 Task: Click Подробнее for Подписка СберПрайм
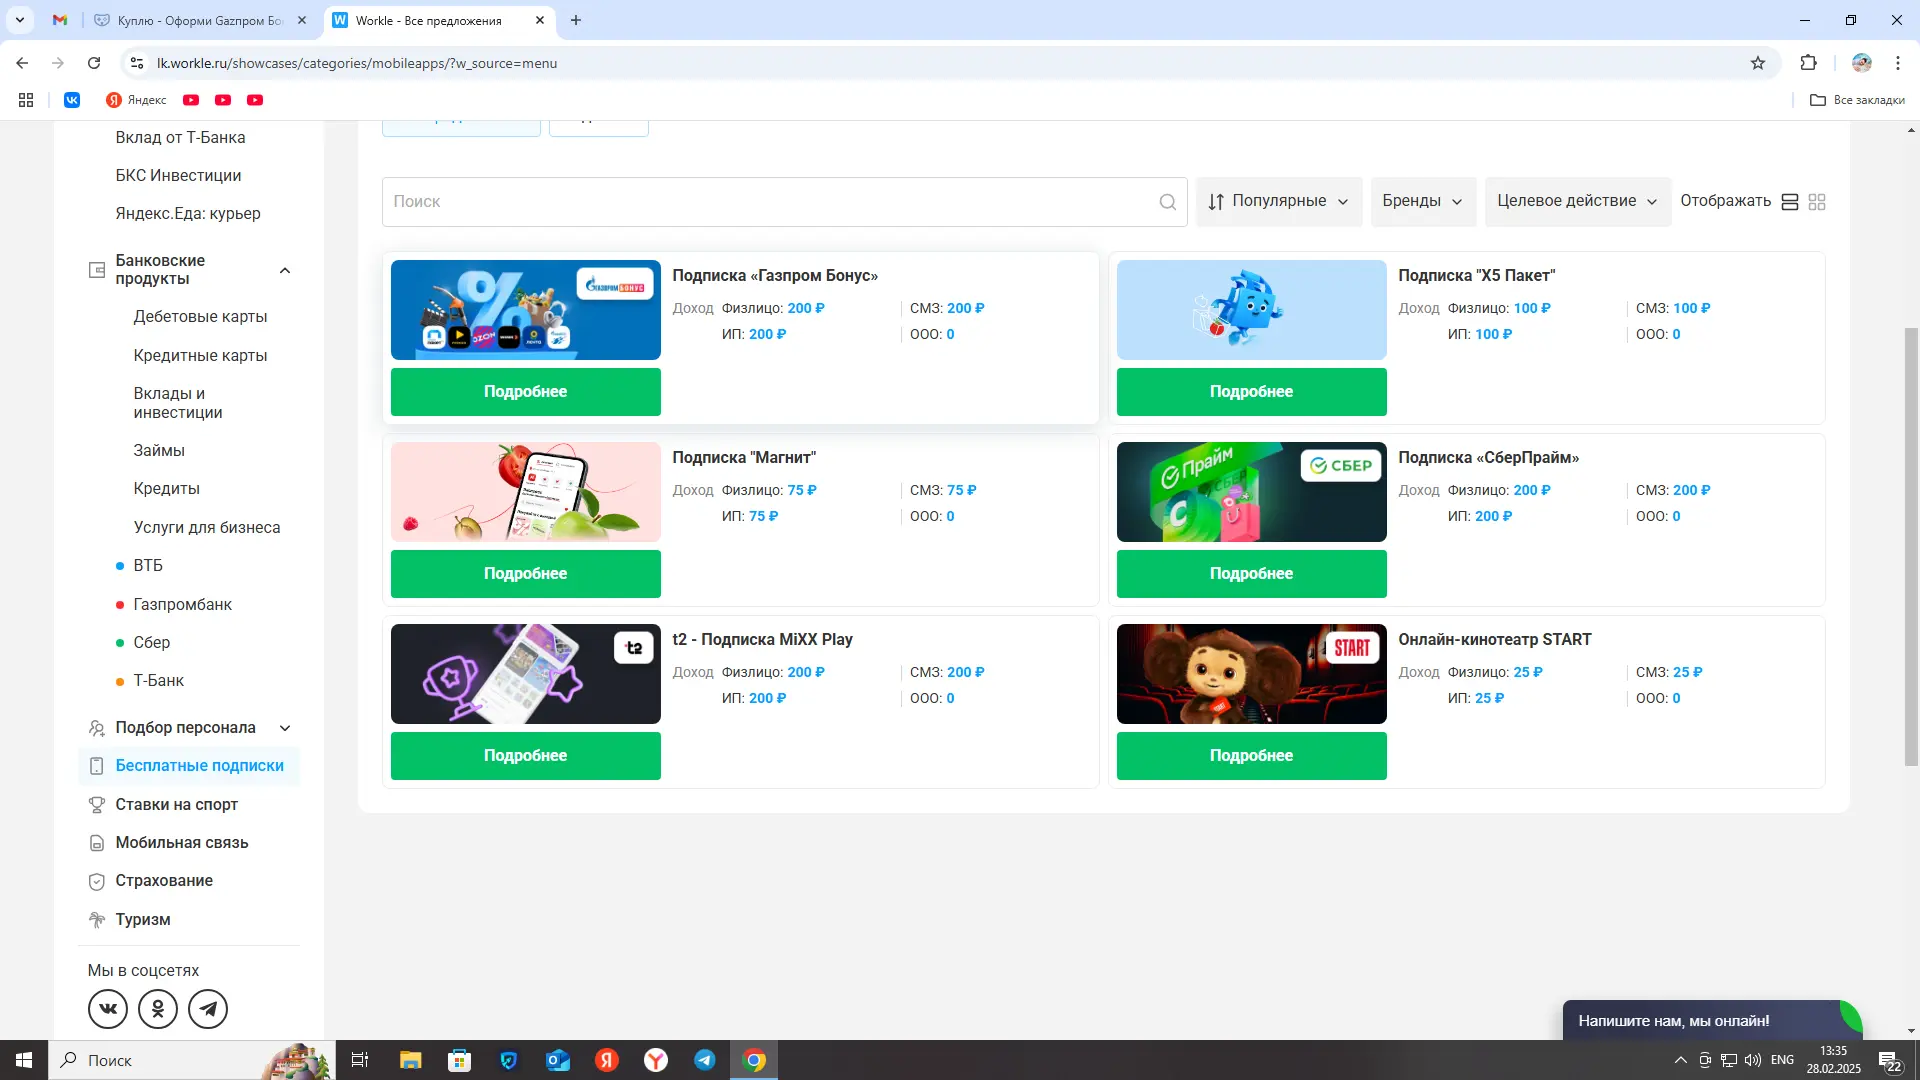pos(1252,574)
